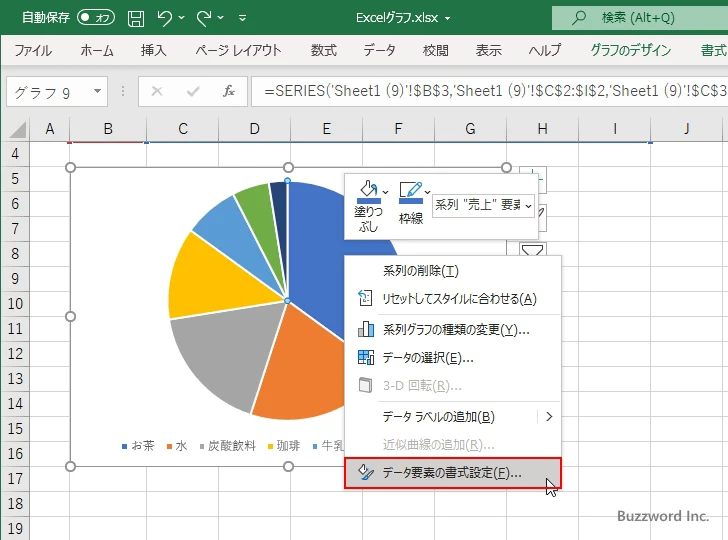
Task: Select データ要素の書式設定 menu entry
Action: (x=451, y=473)
